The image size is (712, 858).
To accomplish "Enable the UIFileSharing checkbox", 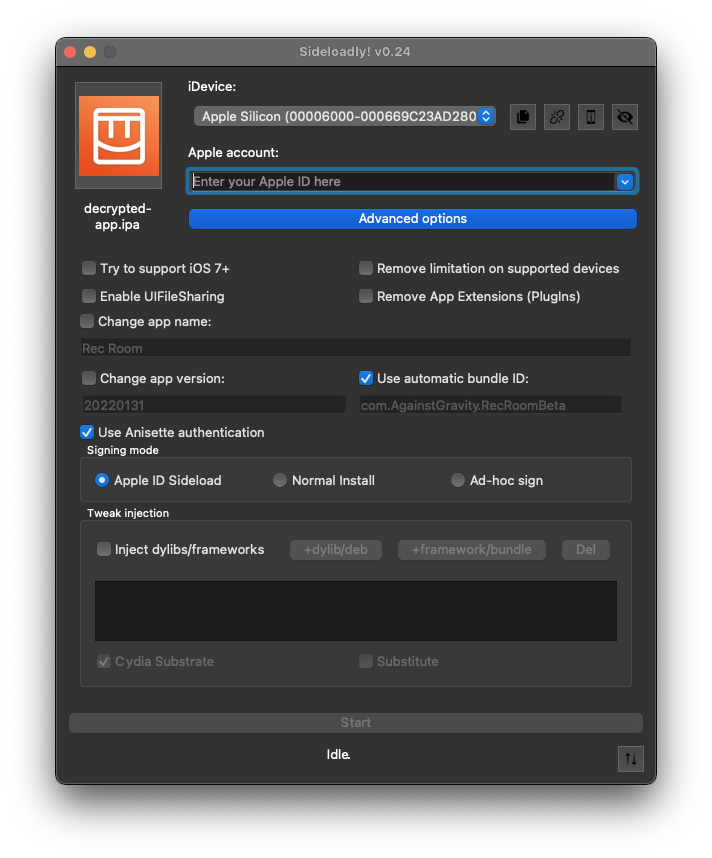I will tap(89, 297).
